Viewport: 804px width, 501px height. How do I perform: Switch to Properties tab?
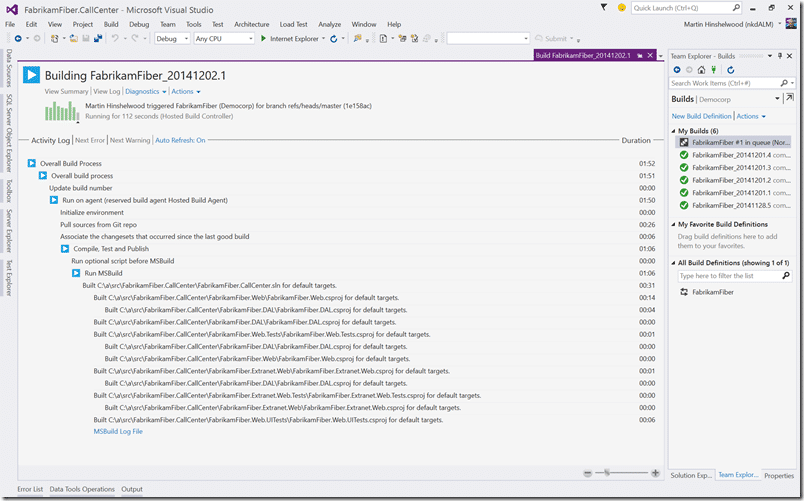[x=779, y=475]
